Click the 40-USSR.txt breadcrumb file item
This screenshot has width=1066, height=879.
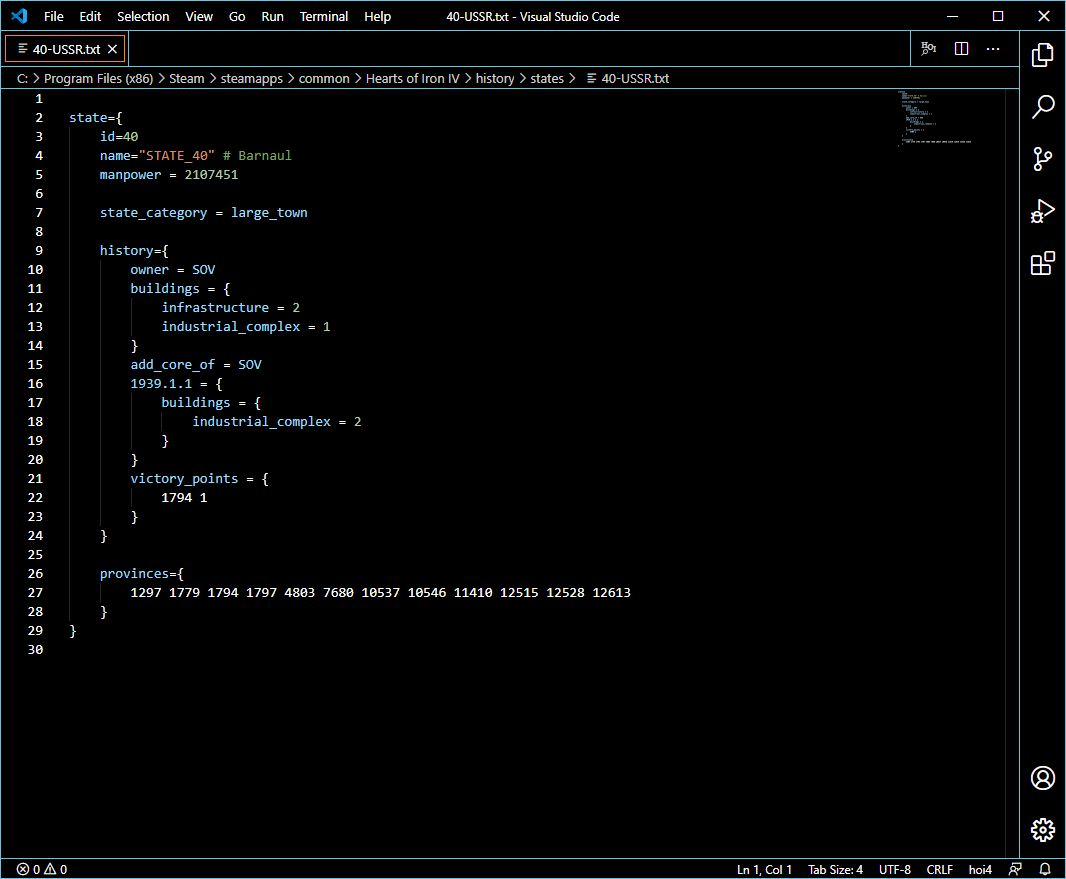pyautogui.click(x=628, y=78)
